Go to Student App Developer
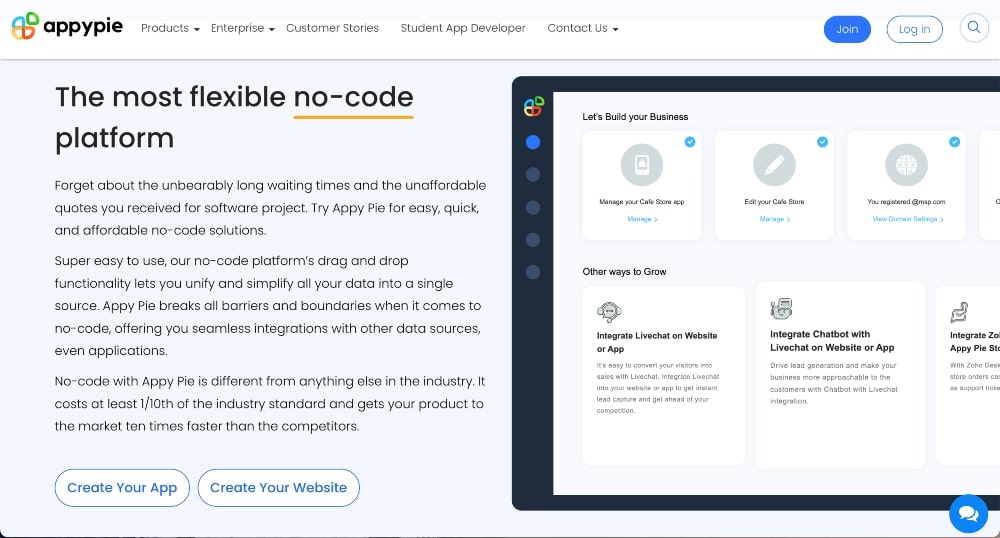The width and height of the screenshot is (1000, 538). tap(463, 28)
